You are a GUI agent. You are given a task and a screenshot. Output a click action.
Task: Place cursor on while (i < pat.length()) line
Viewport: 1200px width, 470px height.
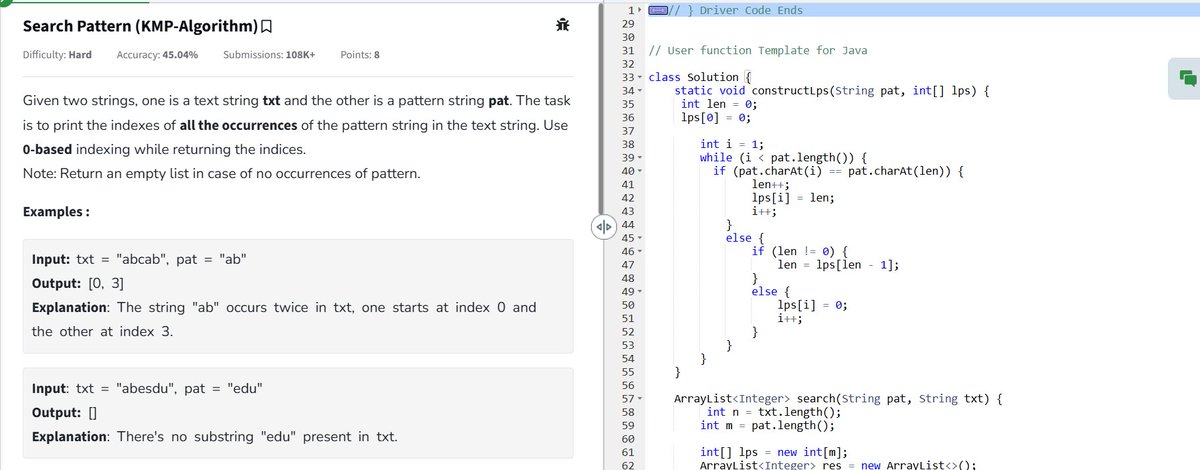pos(783,158)
